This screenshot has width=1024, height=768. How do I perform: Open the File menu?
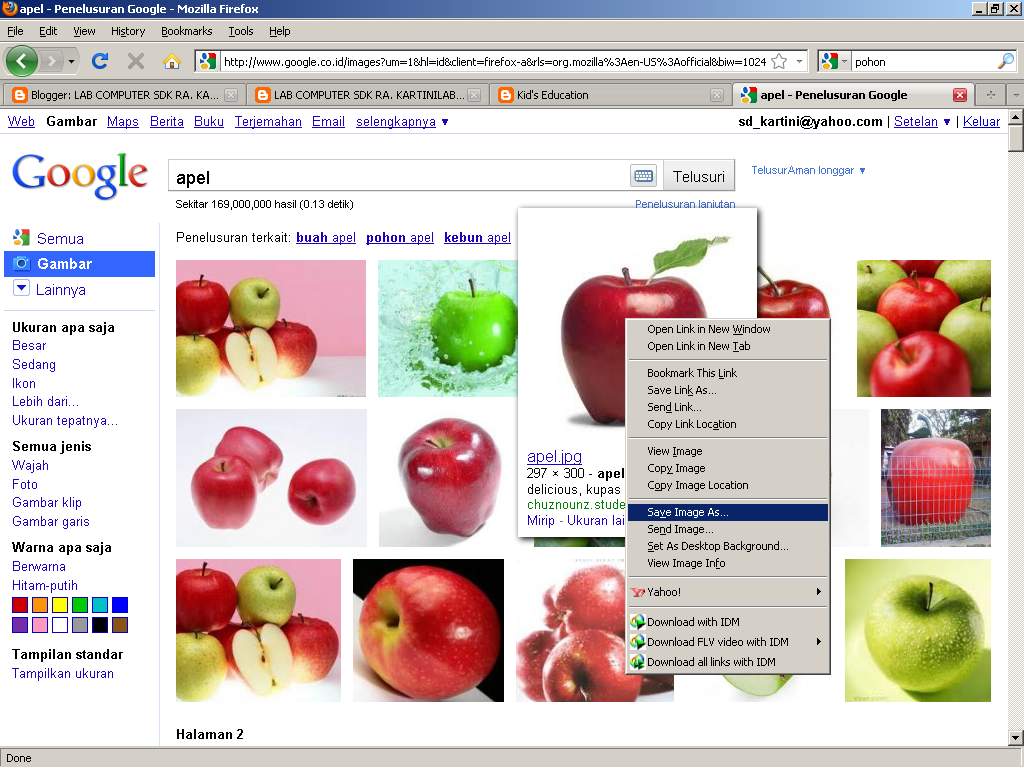click(15, 31)
